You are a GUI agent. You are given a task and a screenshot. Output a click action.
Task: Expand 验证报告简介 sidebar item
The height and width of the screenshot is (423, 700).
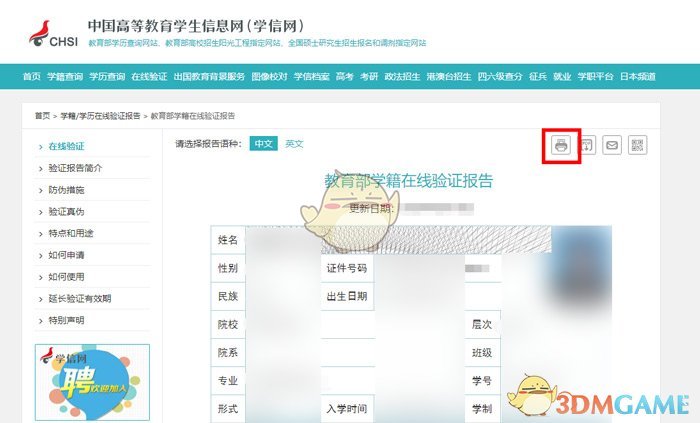click(x=75, y=168)
